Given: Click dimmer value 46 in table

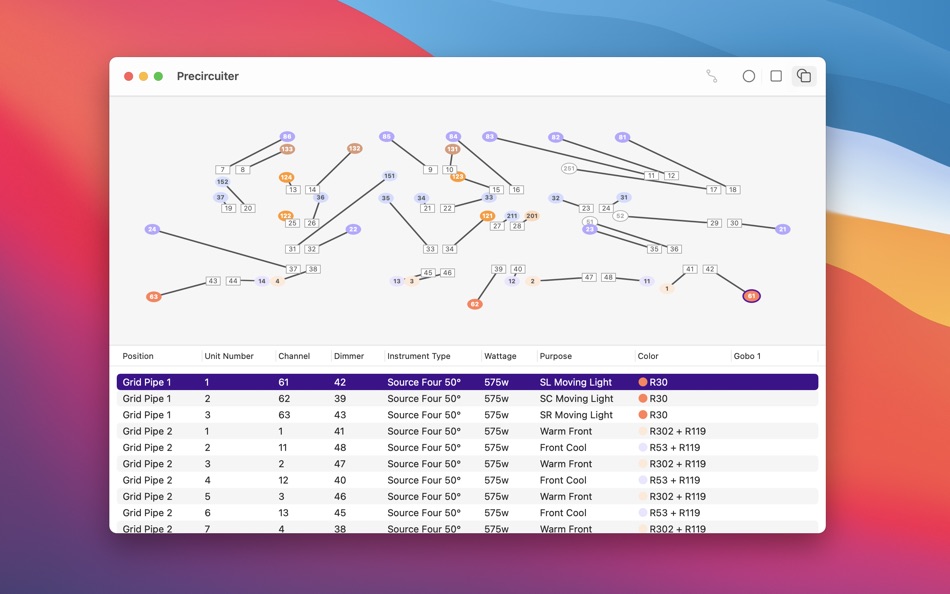Looking at the screenshot, I should pos(340,496).
